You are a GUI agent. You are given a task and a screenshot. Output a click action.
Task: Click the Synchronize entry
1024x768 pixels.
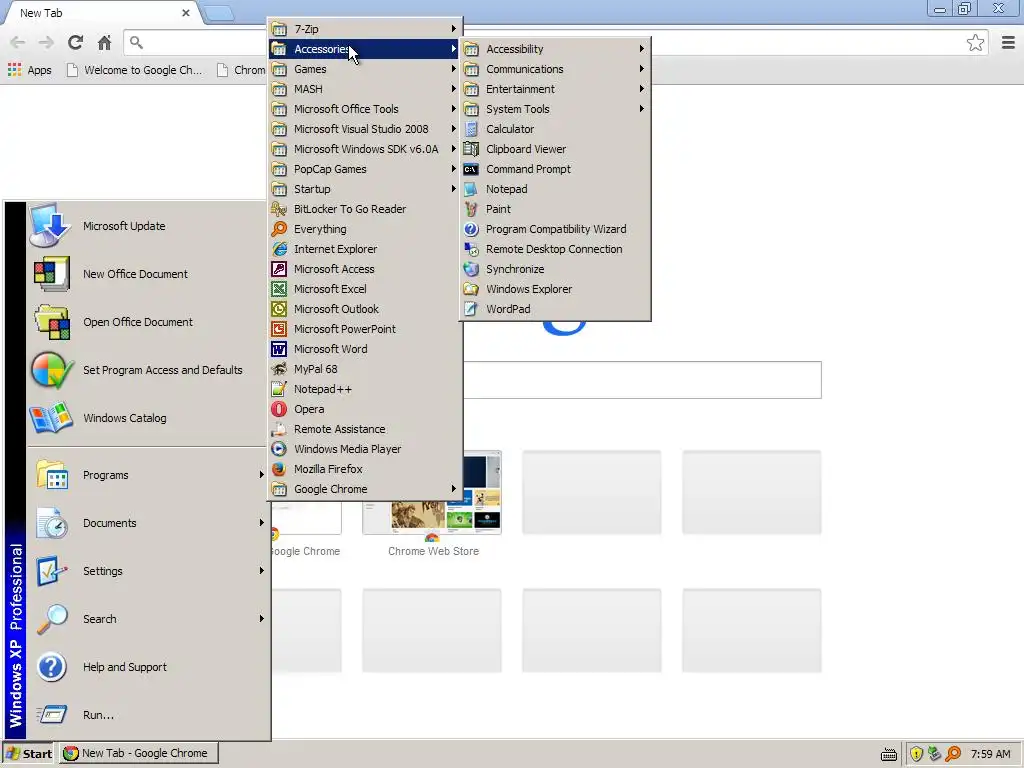pyautogui.click(x=555, y=269)
